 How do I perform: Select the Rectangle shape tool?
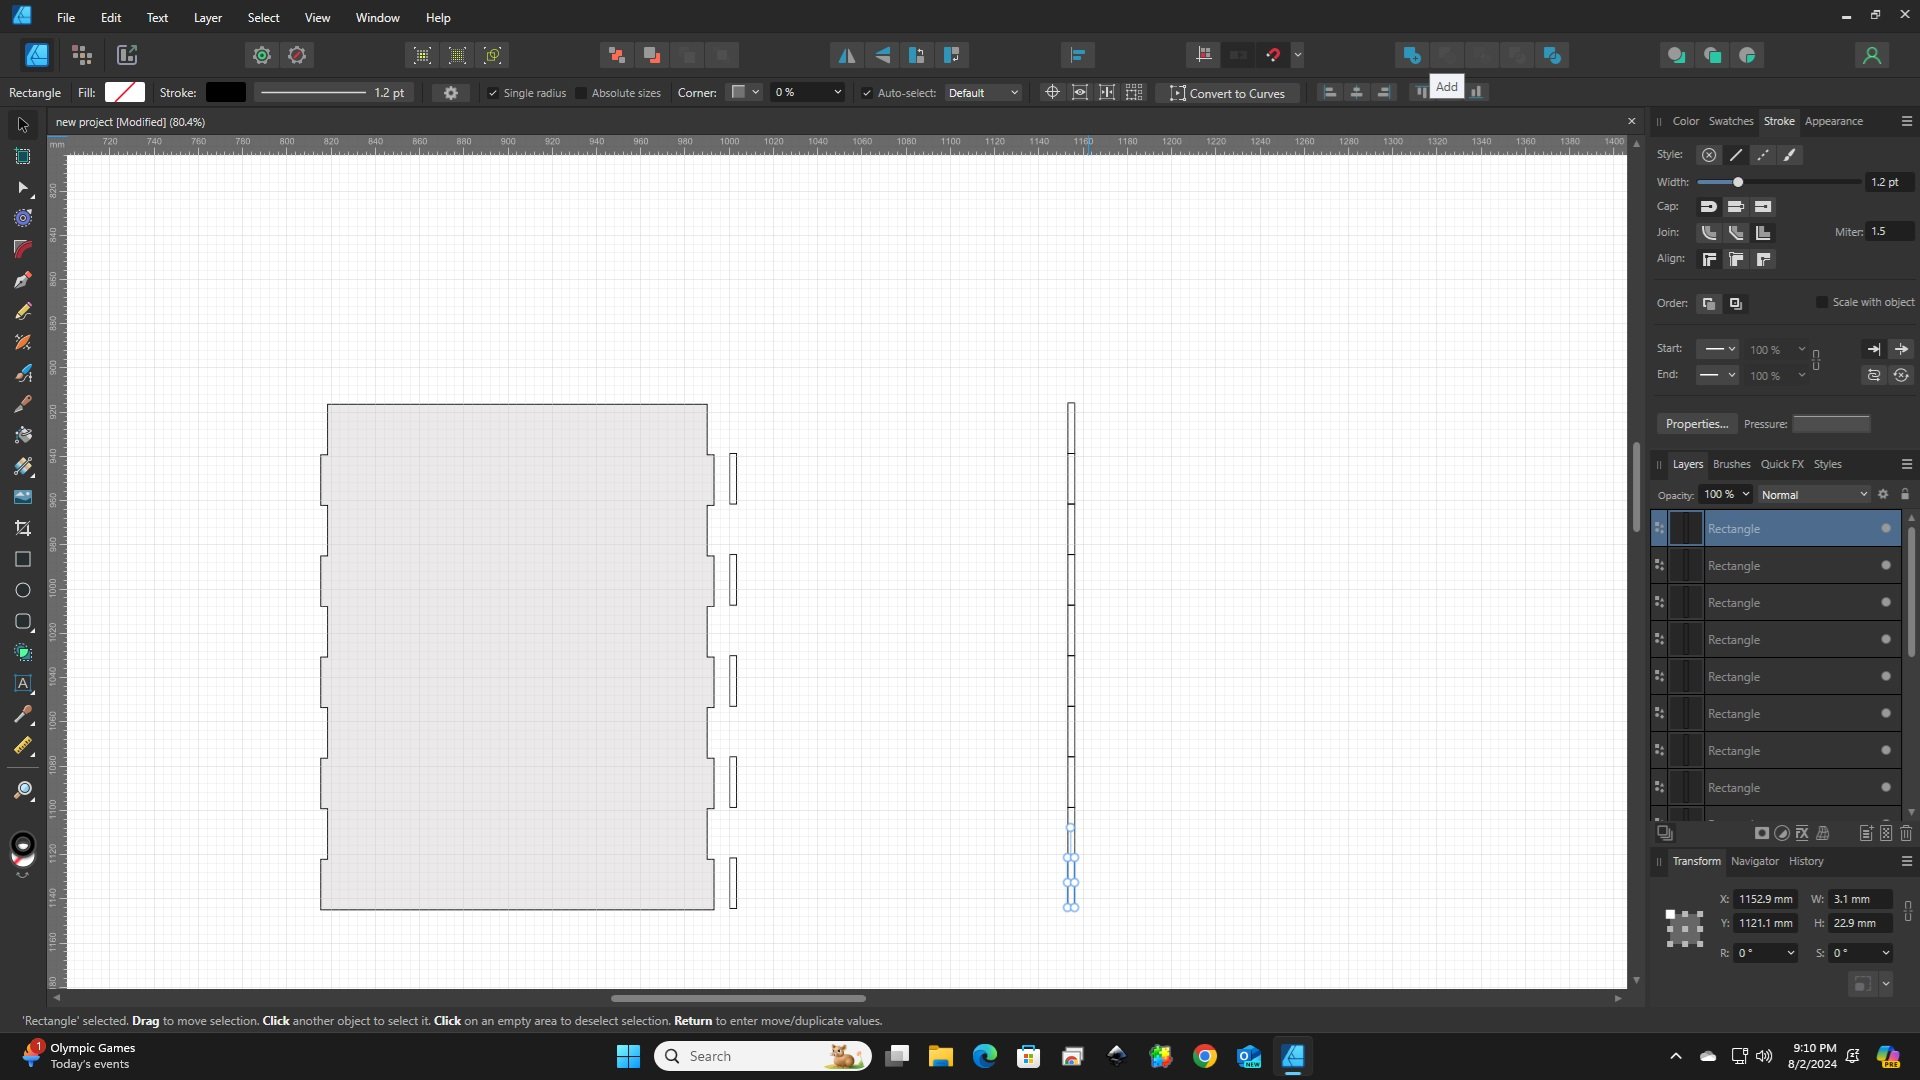(x=23, y=559)
